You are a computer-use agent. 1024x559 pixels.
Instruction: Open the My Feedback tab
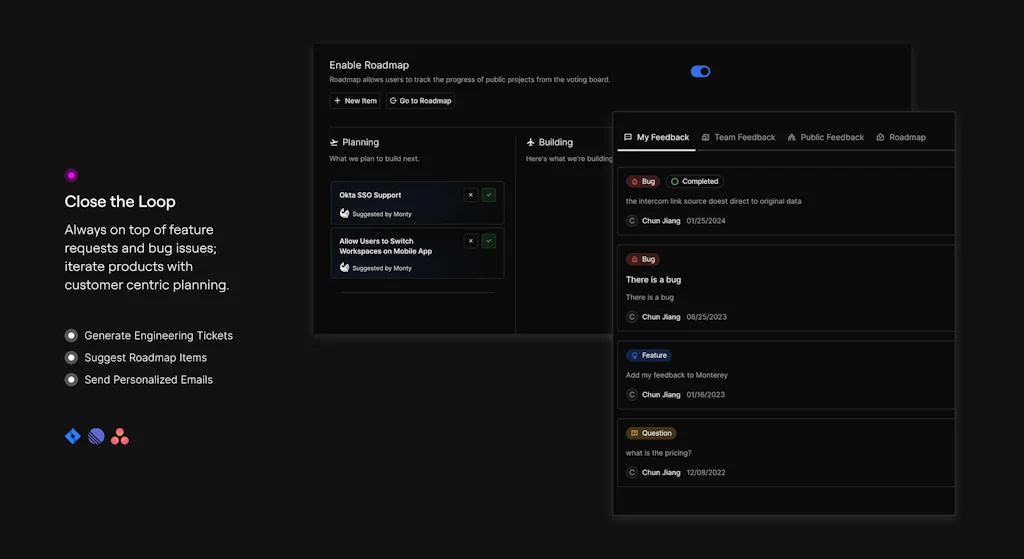tap(656, 137)
